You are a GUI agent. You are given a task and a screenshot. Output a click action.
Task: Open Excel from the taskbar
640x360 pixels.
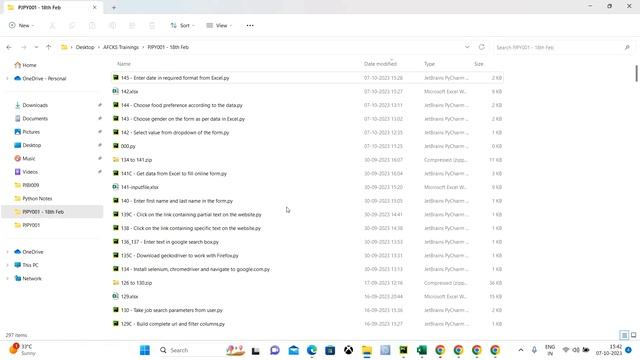click(x=422, y=350)
